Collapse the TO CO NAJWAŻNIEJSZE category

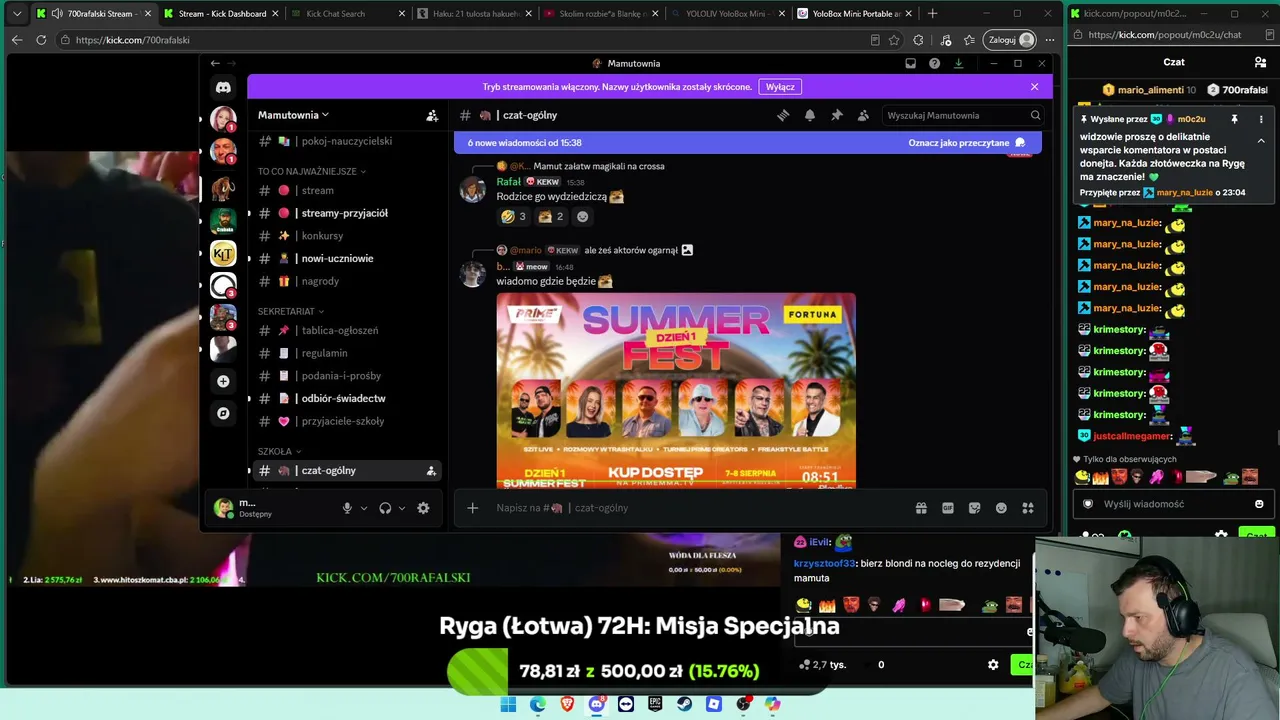(x=311, y=171)
